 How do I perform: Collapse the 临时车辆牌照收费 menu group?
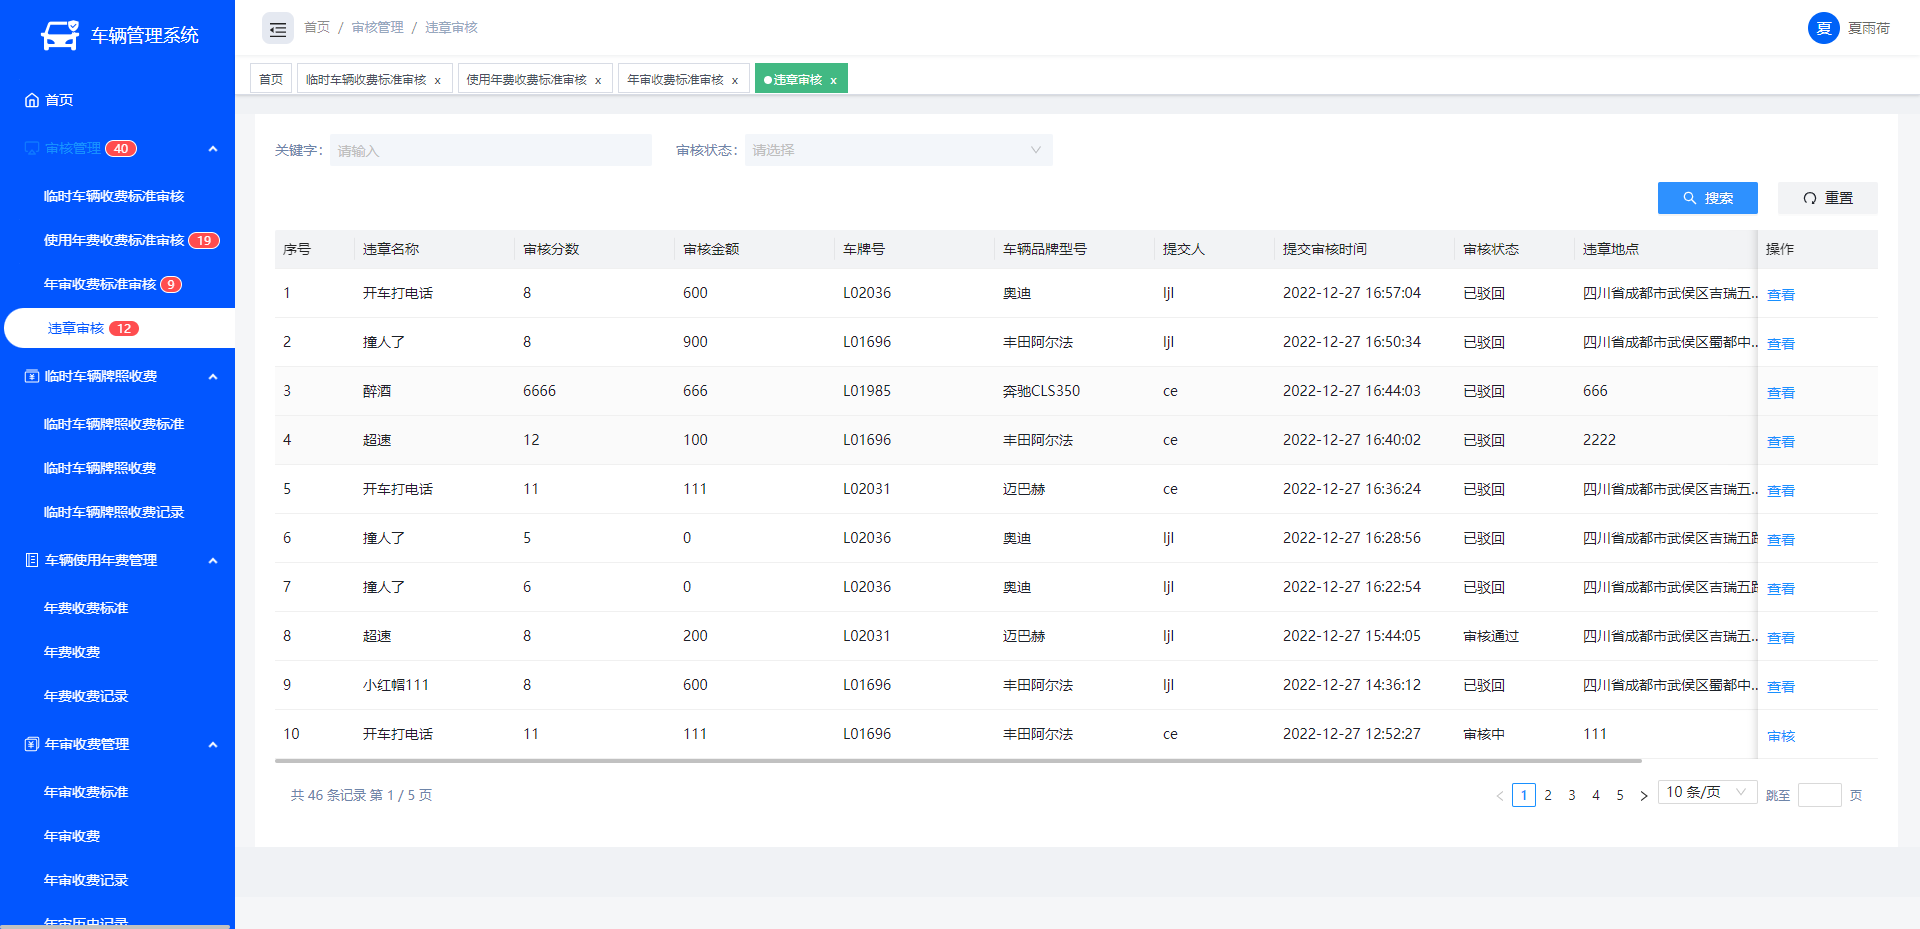point(213,377)
